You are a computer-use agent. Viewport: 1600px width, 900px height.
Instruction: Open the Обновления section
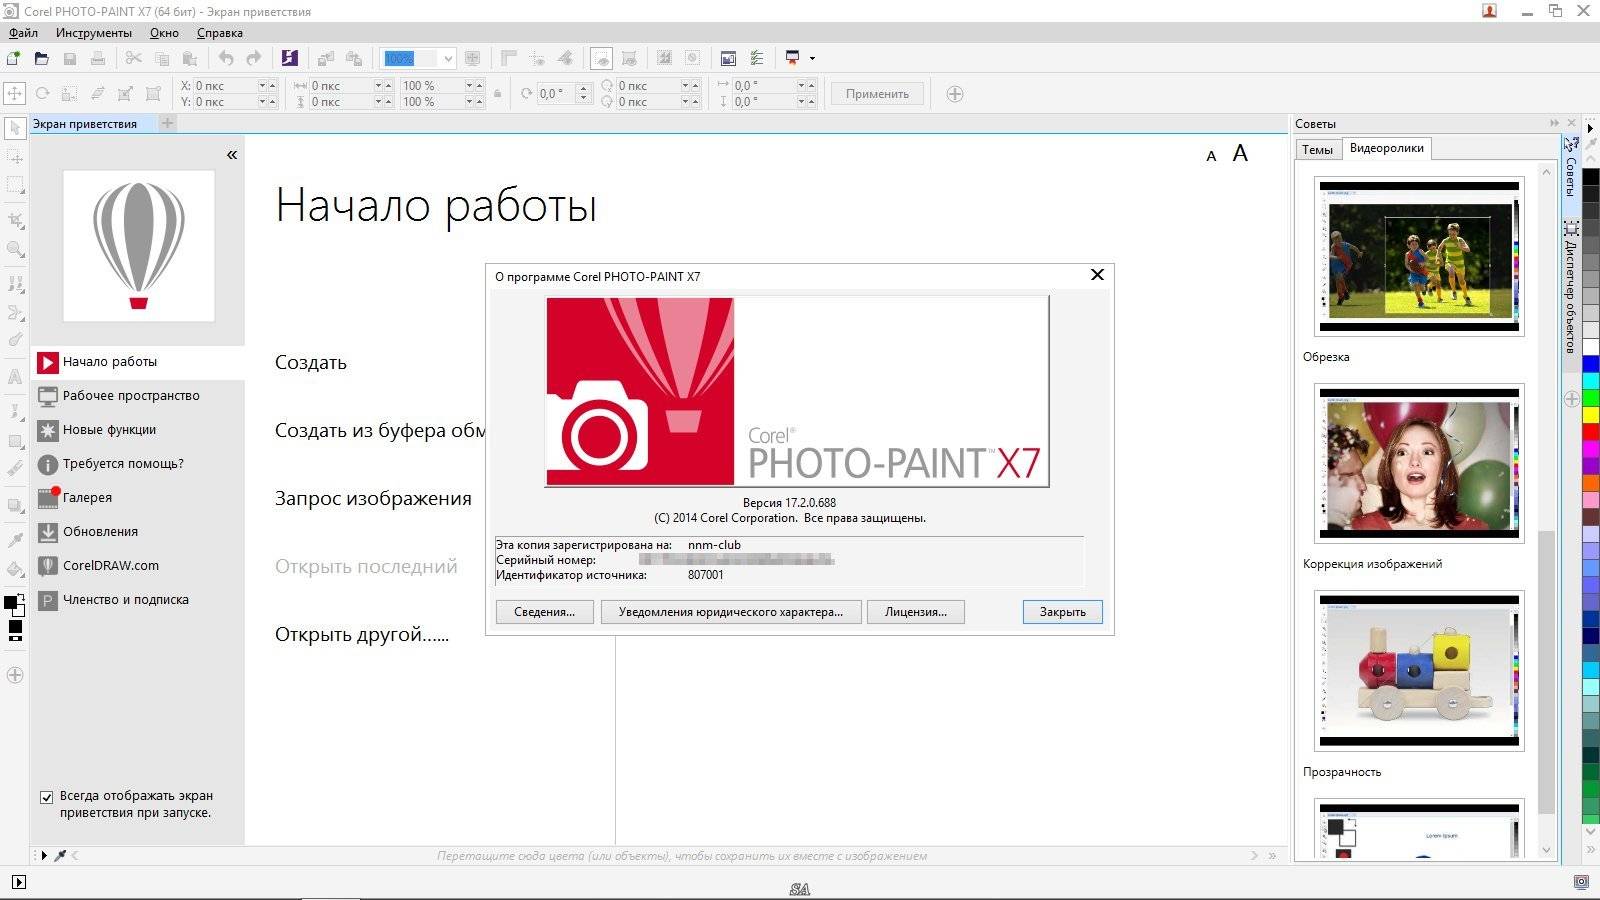point(97,531)
